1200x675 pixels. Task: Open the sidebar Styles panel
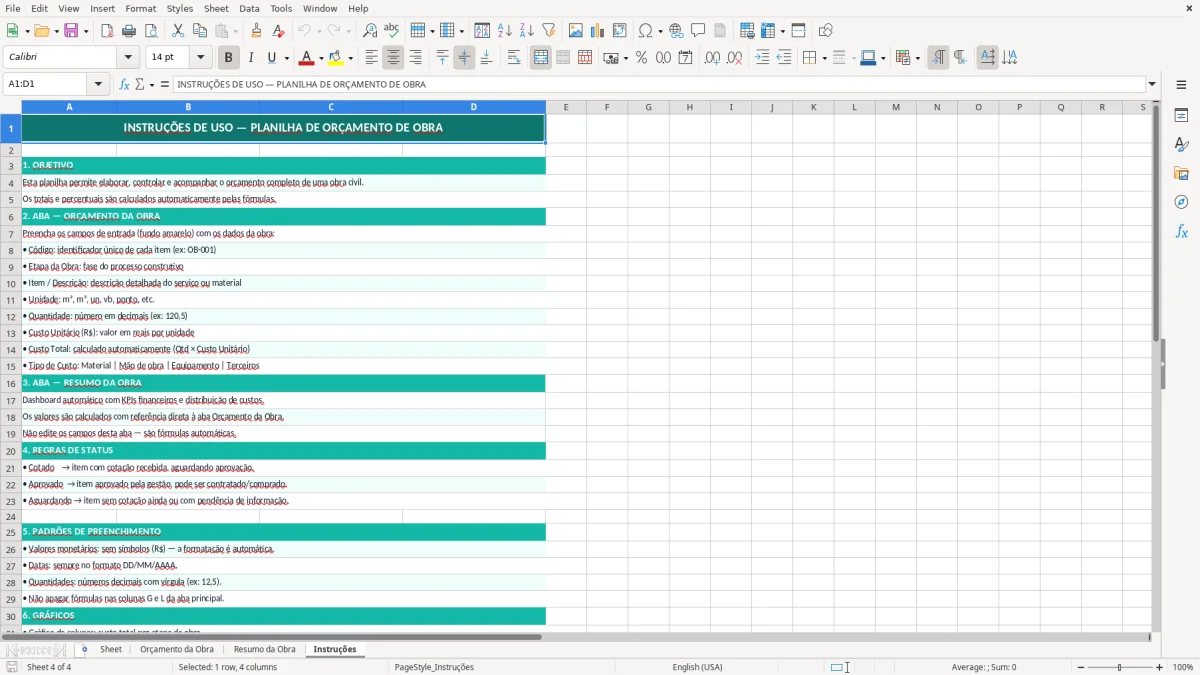[x=1181, y=144]
